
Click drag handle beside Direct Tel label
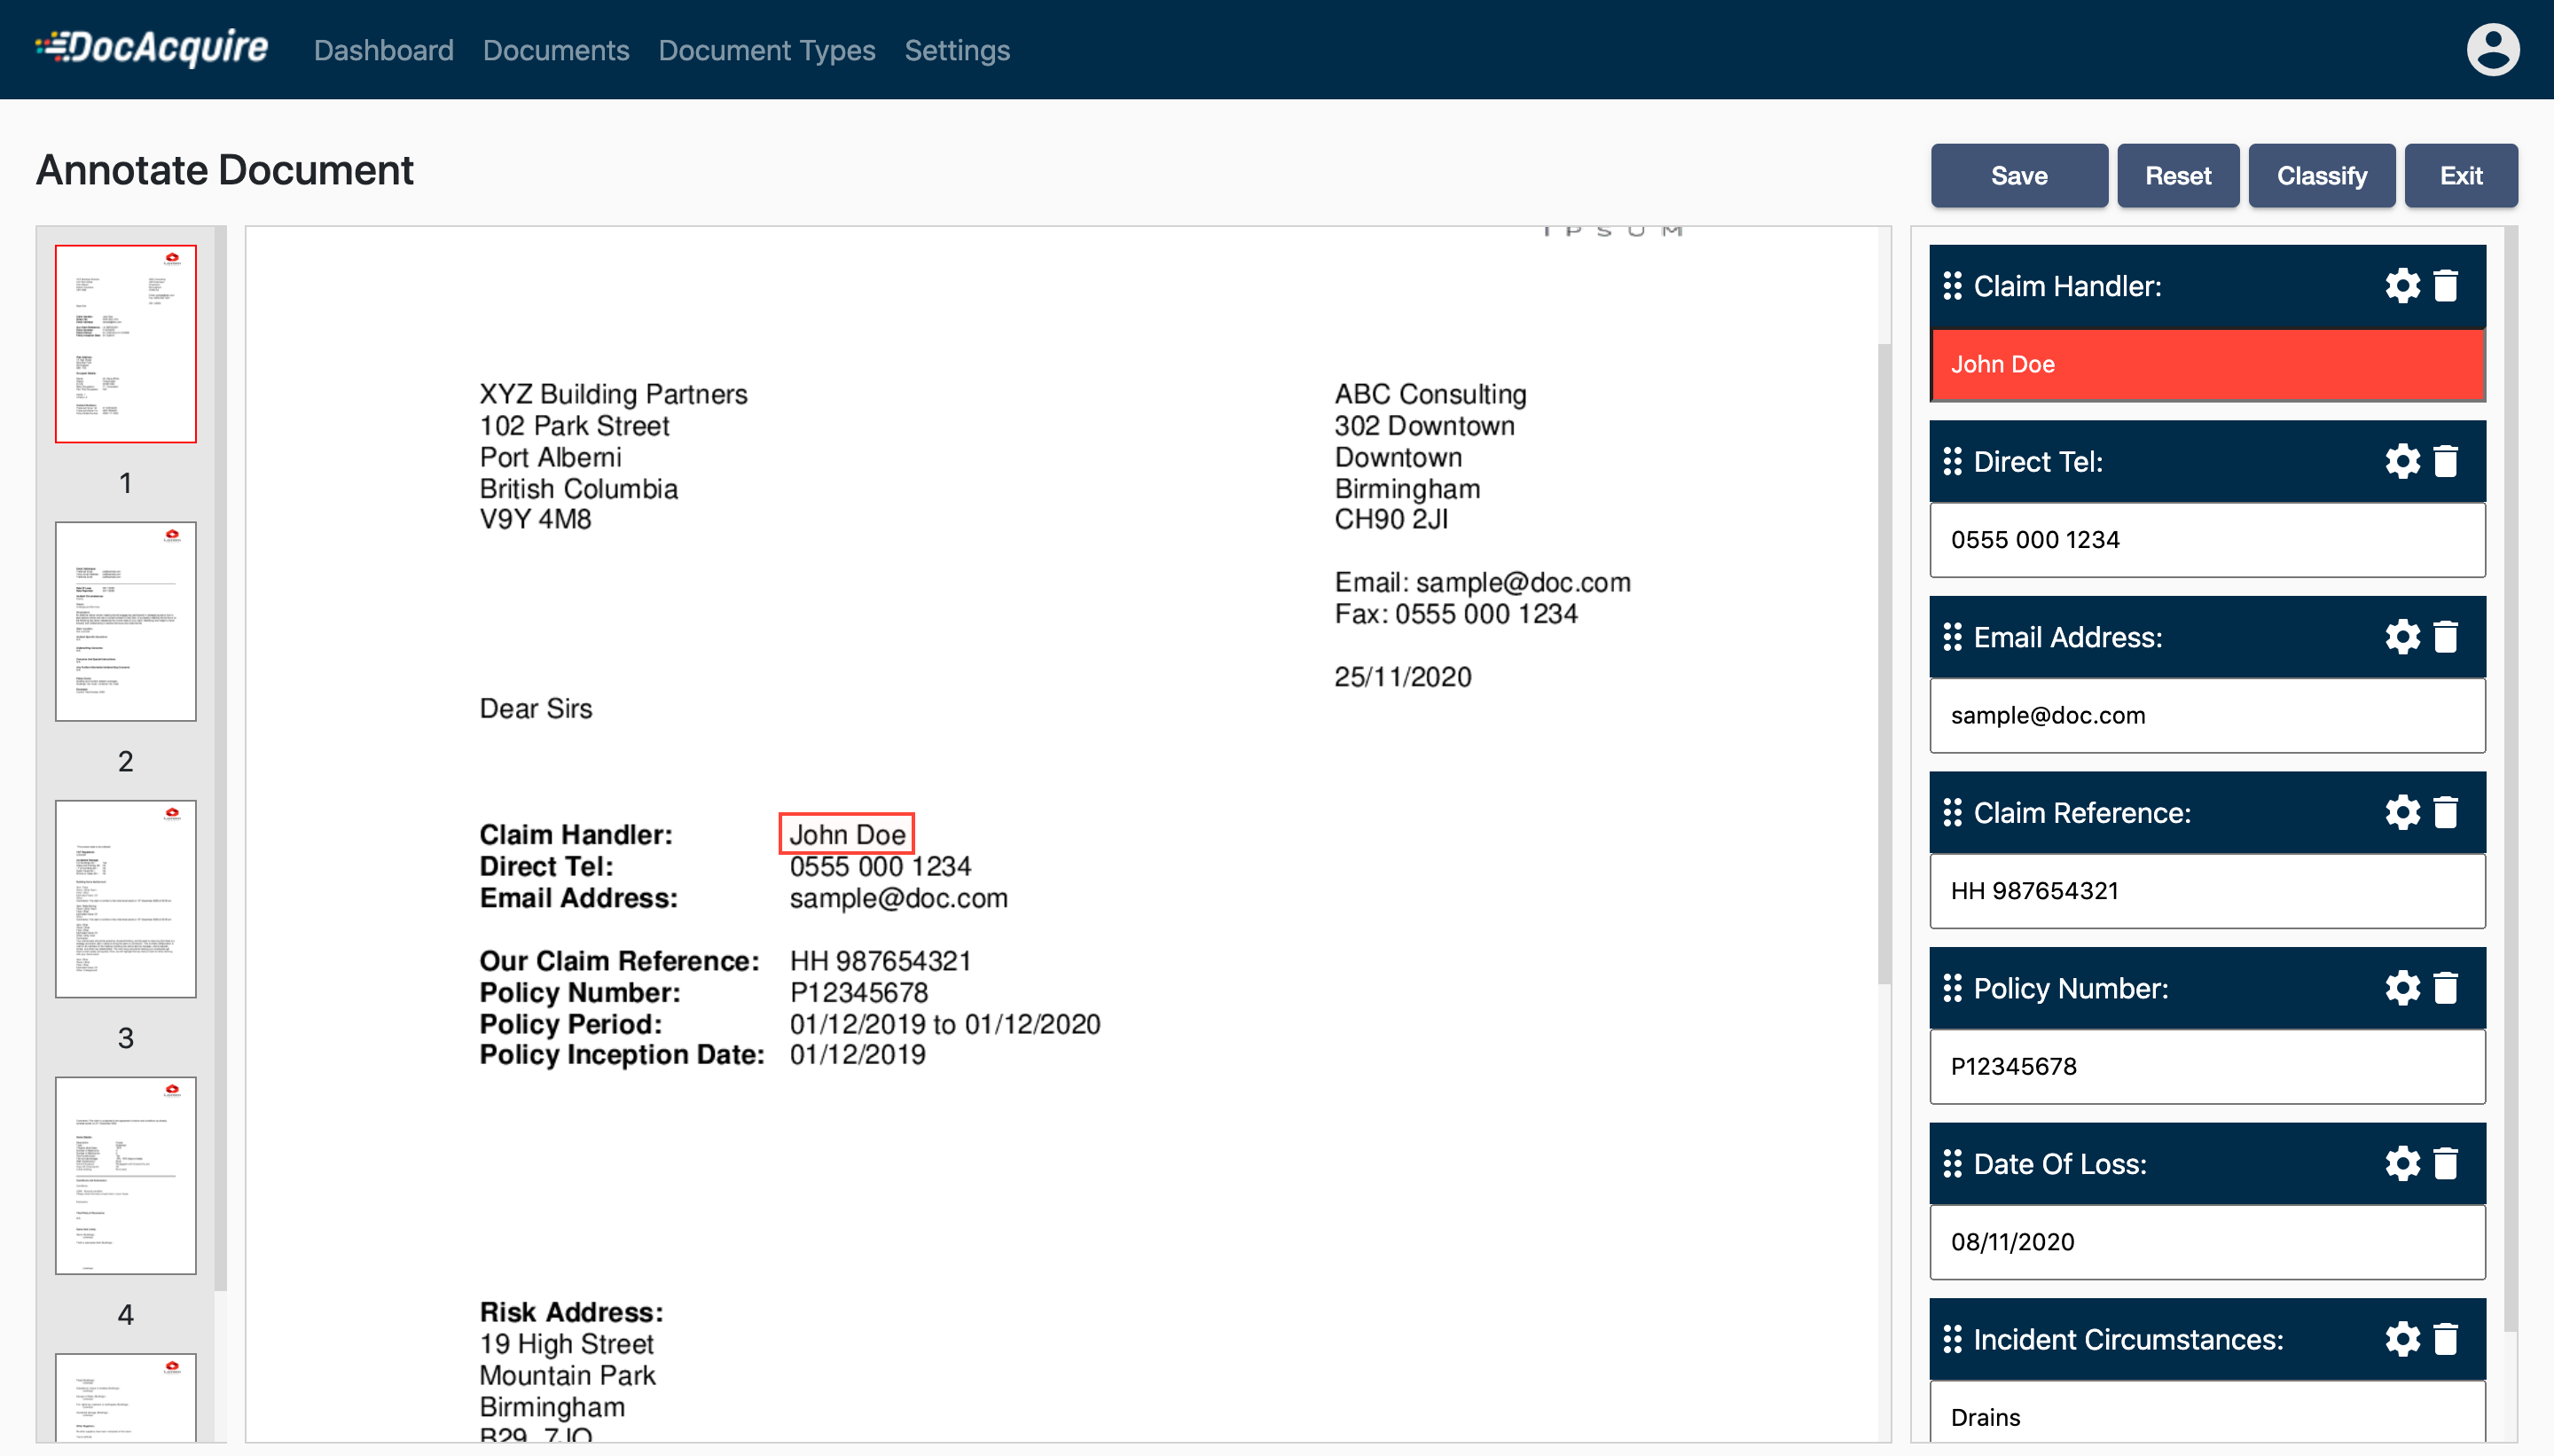(x=1952, y=462)
